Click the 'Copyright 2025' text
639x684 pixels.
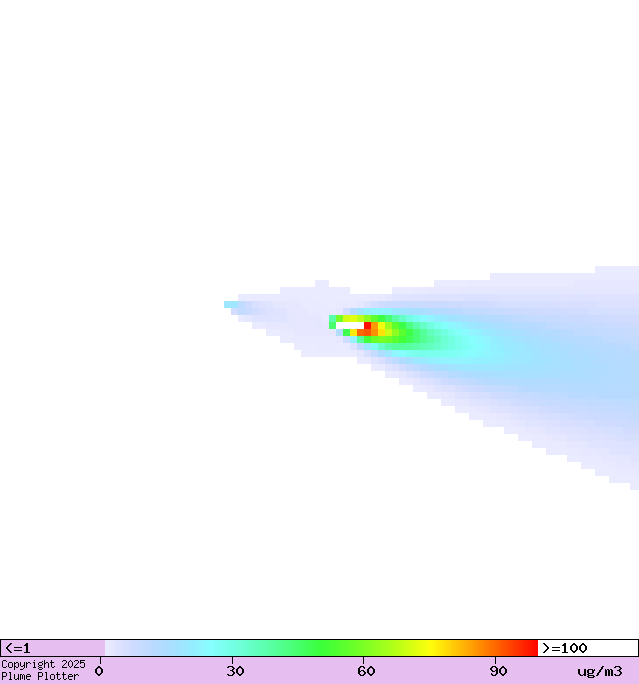point(44,664)
